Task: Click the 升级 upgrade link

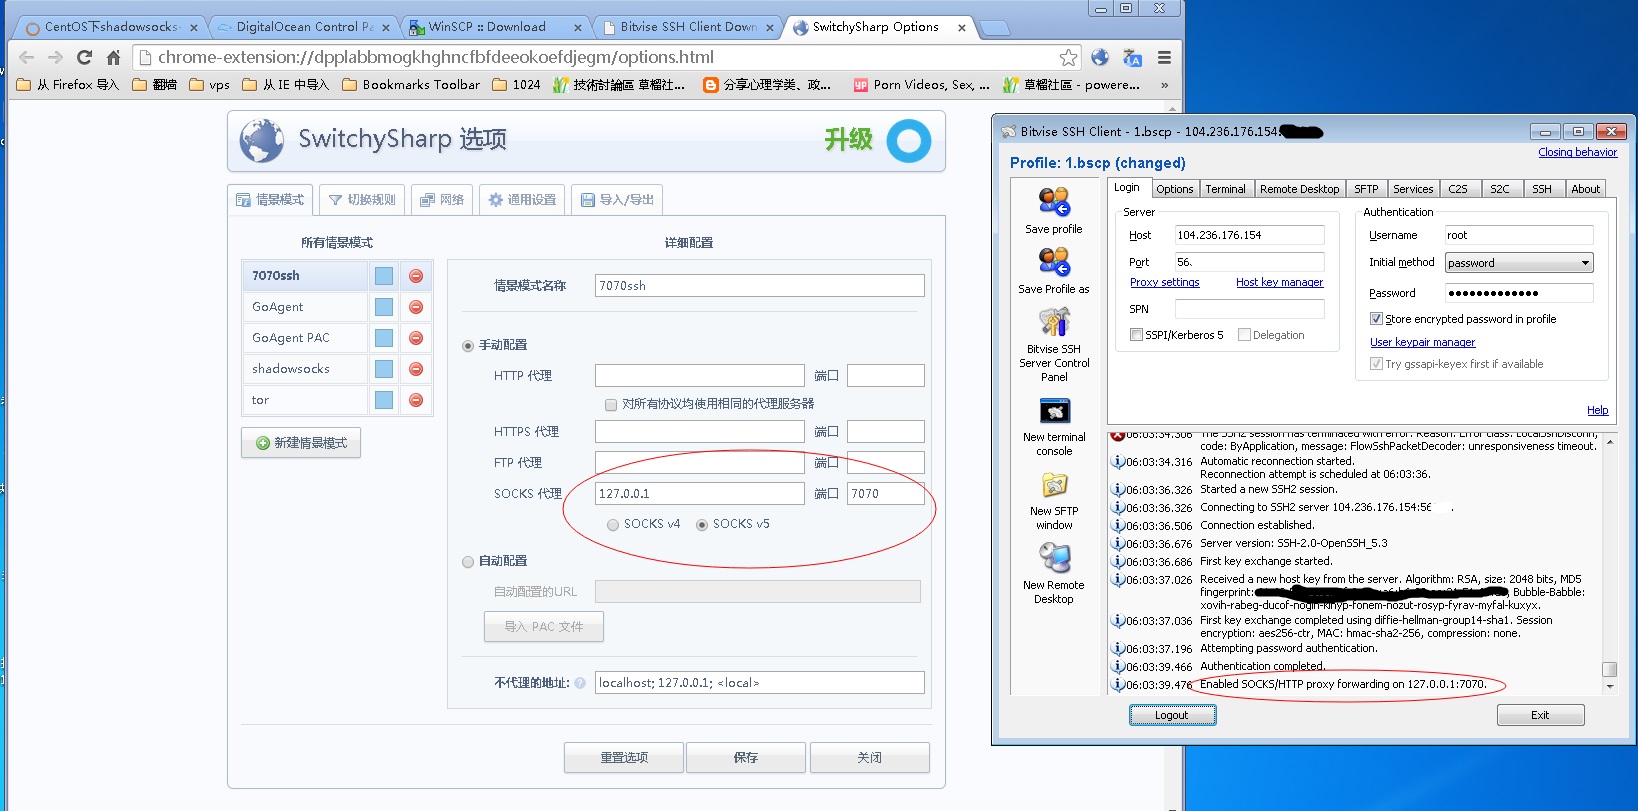Action: pyautogui.click(x=848, y=140)
